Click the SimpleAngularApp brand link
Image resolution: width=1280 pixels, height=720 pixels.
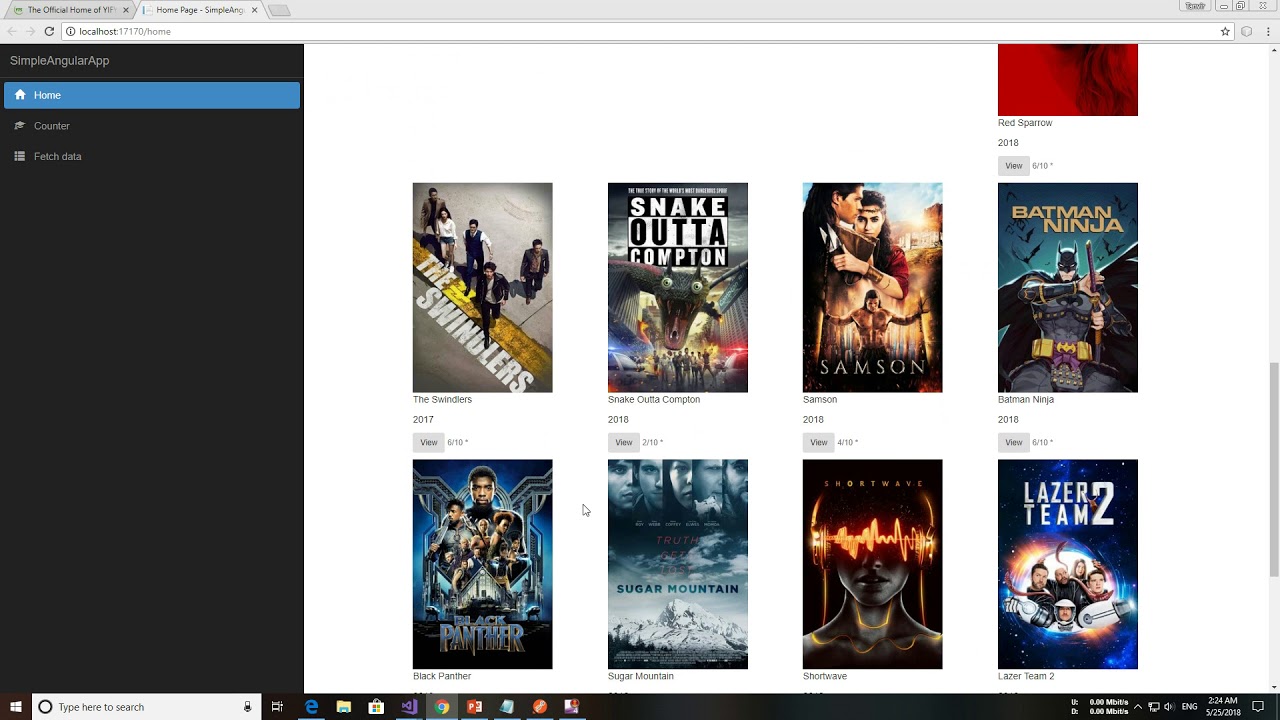pos(59,60)
